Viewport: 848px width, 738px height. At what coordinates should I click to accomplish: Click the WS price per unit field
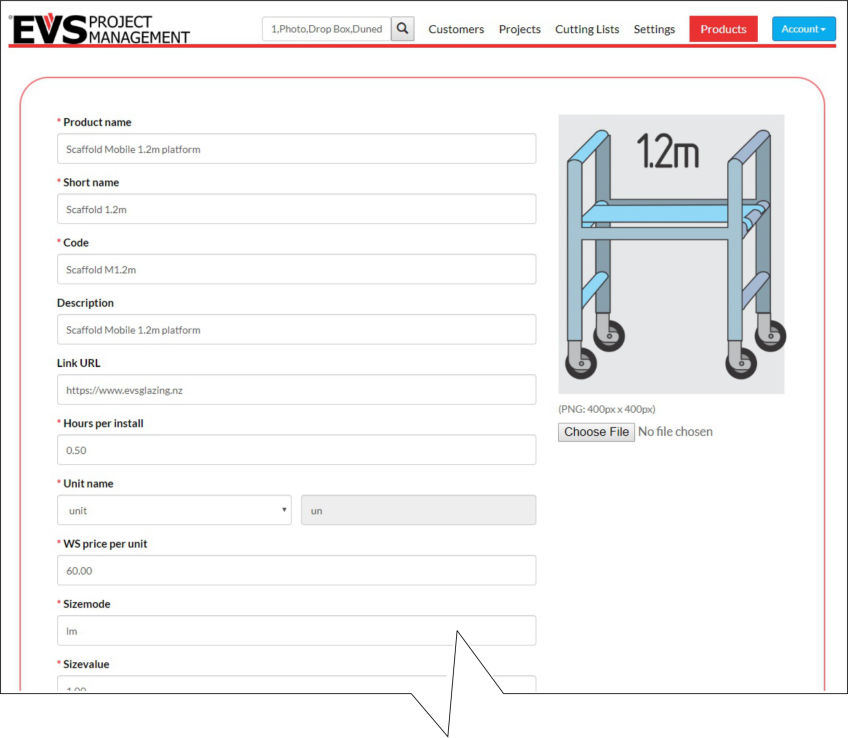pyautogui.click(x=296, y=570)
